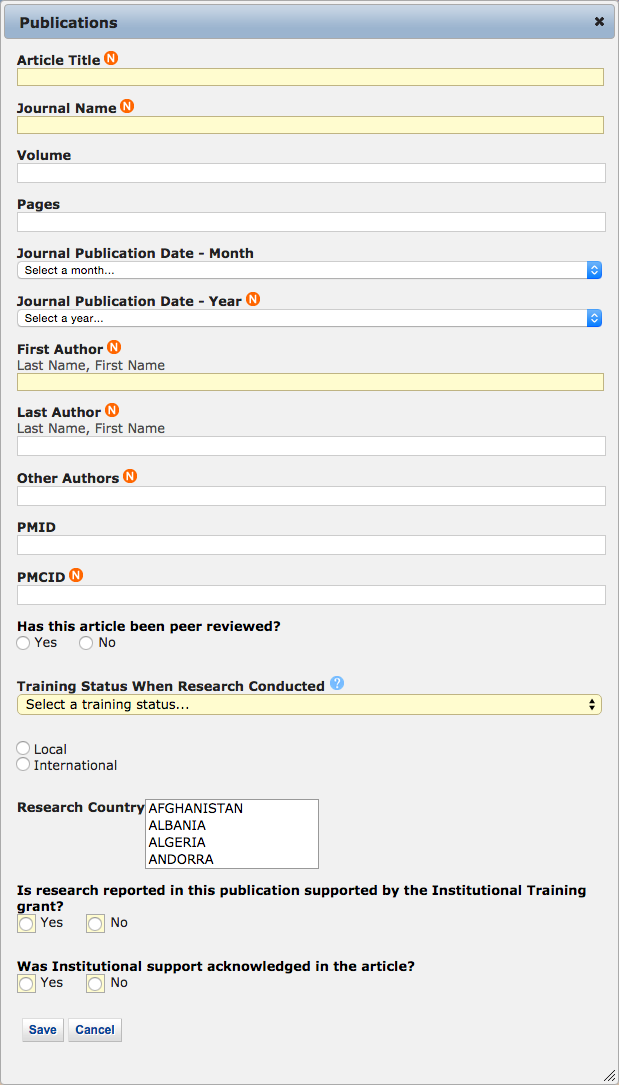Image resolution: width=619 pixels, height=1085 pixels.
Task: Click the N icon next to Other Authors
Action: tap(130, 477)
